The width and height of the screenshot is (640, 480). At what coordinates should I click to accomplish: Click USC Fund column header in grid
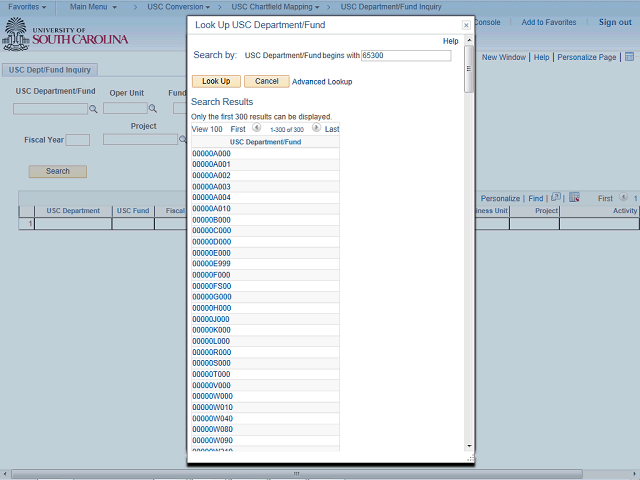pos(133,211)
